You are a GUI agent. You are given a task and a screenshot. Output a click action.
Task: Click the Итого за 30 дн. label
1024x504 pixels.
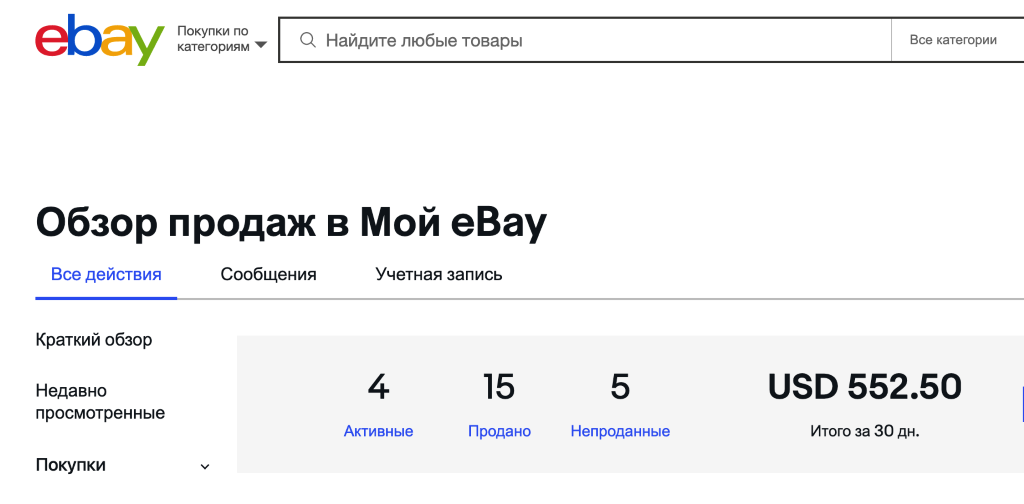[865, 432]
